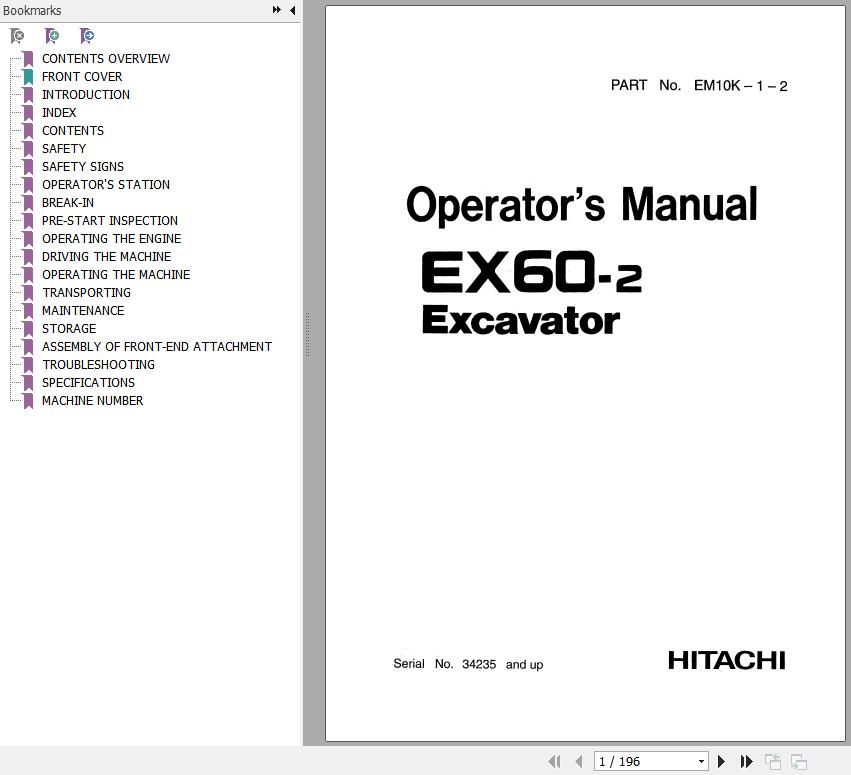
Task: Select the BREAK-IN bookmark
Action: (68, 202)
